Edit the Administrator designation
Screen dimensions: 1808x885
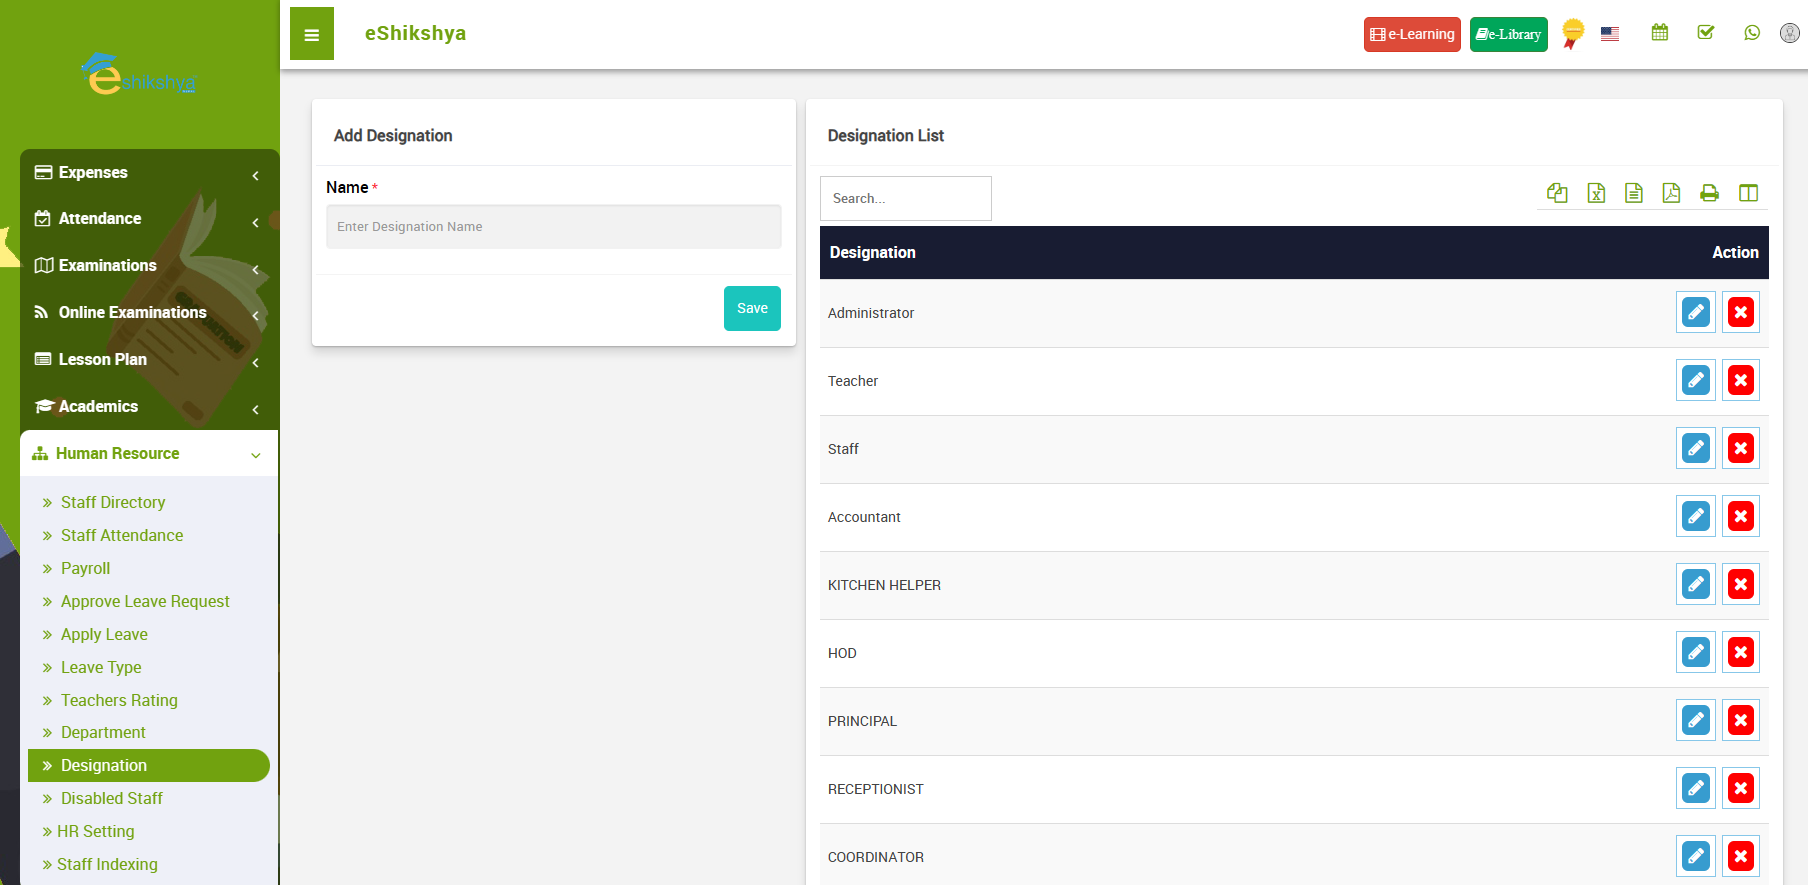click(1695, 313)
